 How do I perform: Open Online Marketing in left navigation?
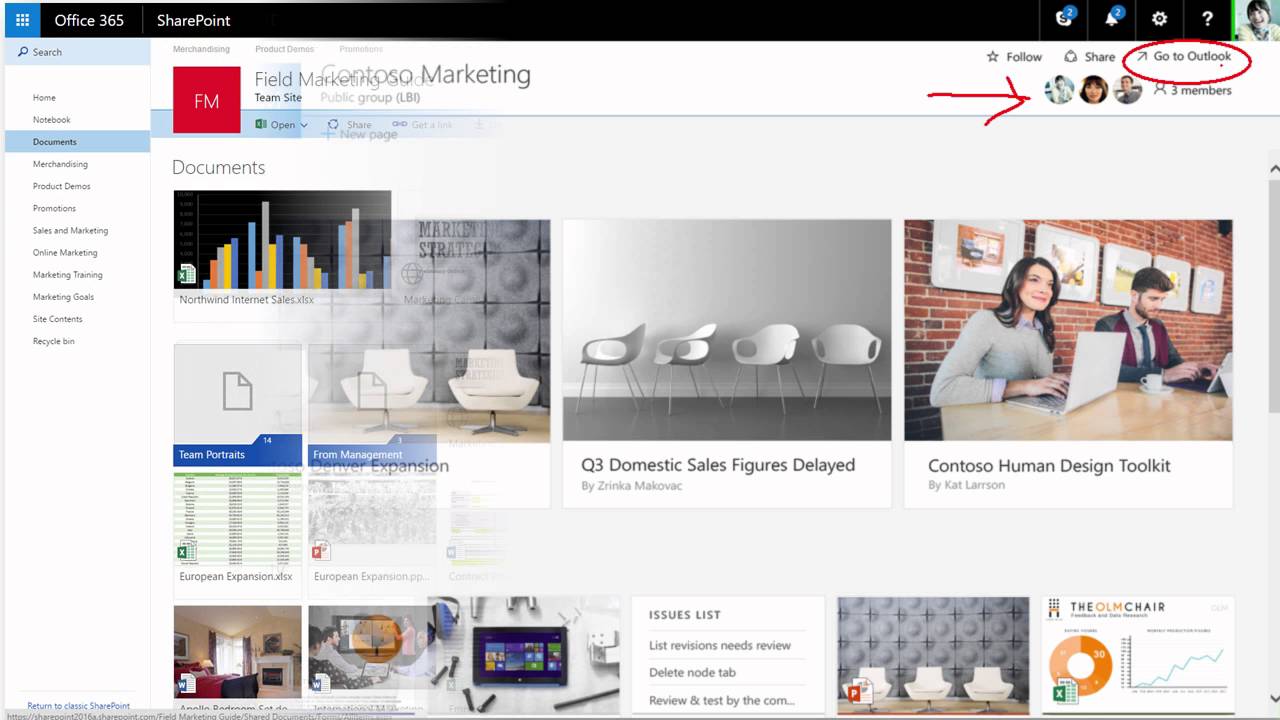click(x=65, y=253)
